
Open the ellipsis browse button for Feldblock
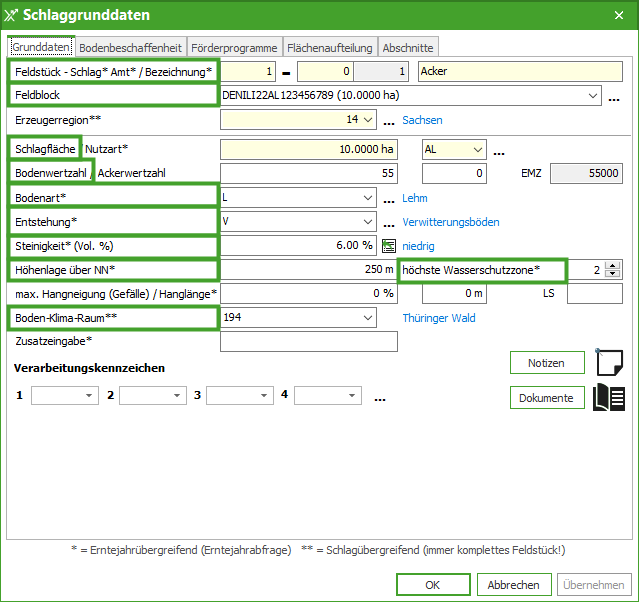pos(614,96)
